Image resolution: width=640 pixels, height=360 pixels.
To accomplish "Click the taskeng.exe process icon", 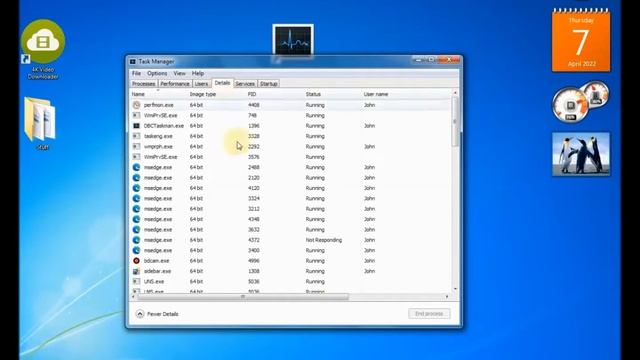I will pos(136,136).
